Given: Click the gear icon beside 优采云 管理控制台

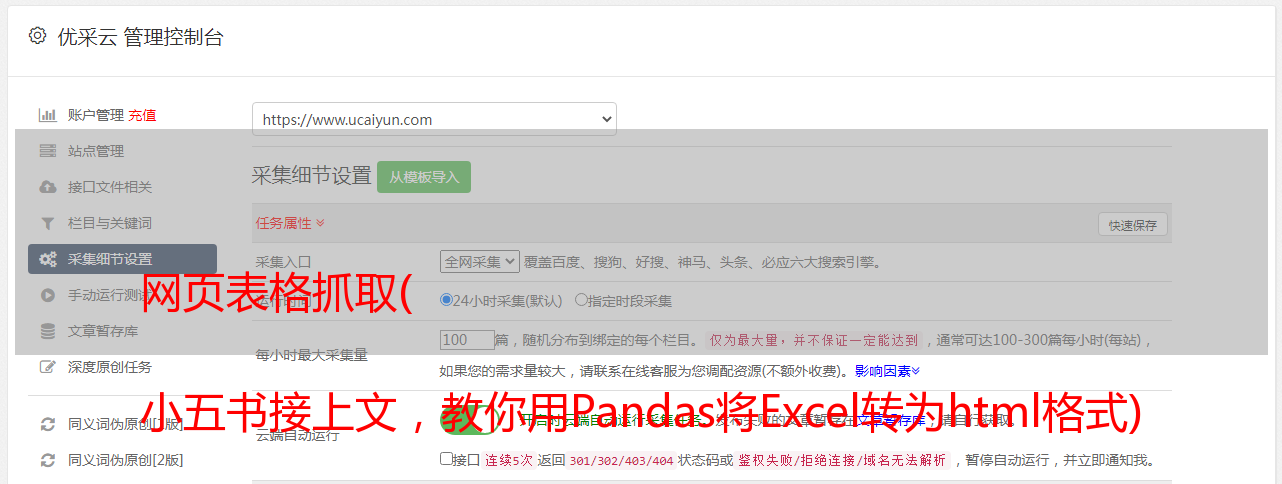Looking at the screenshot, I should coord(37,36).
